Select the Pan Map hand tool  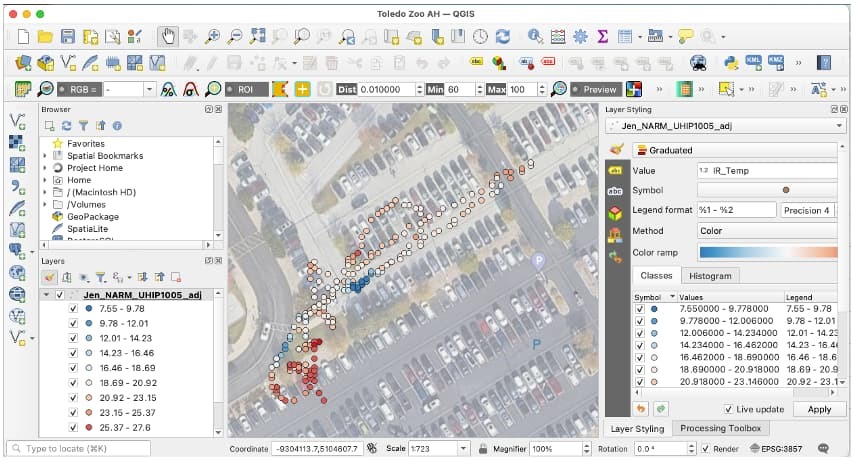[x=168, y=36]
